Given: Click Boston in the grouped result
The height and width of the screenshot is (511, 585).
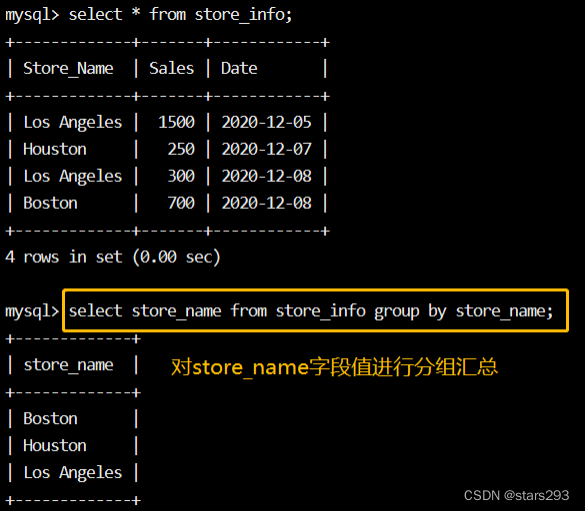Looking at the screenshot, I should 50,419.
